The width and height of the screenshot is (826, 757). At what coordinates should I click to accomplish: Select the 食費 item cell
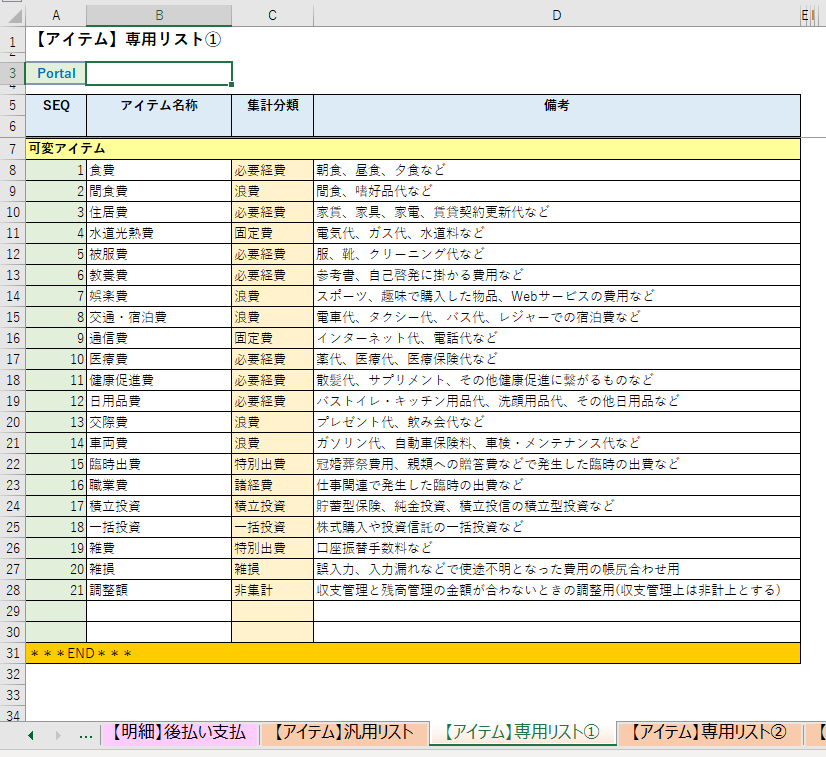click(x=159, y=170)
